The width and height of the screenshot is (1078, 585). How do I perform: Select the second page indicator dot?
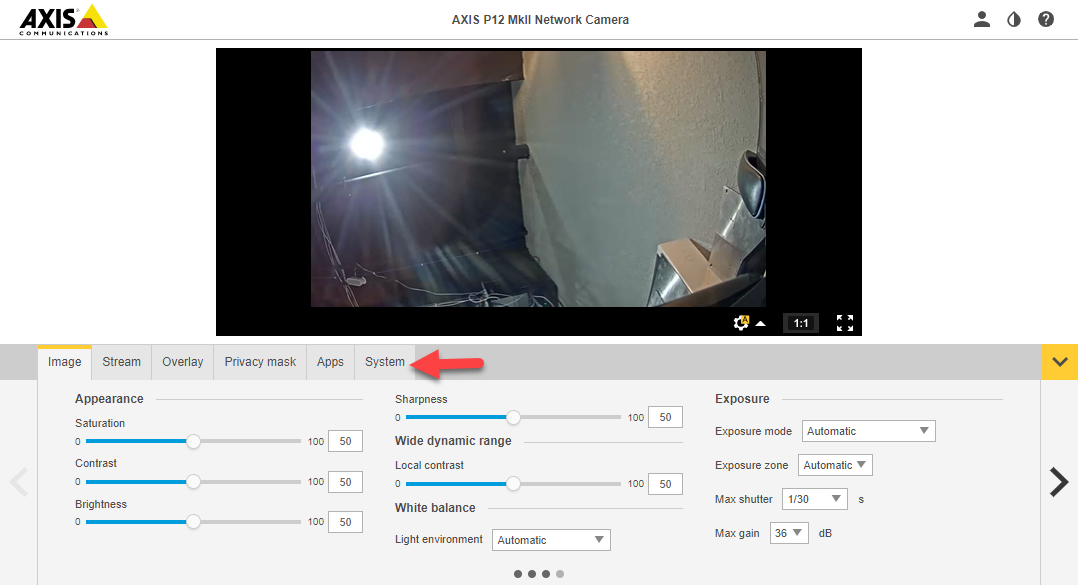(x=532, y=574)
